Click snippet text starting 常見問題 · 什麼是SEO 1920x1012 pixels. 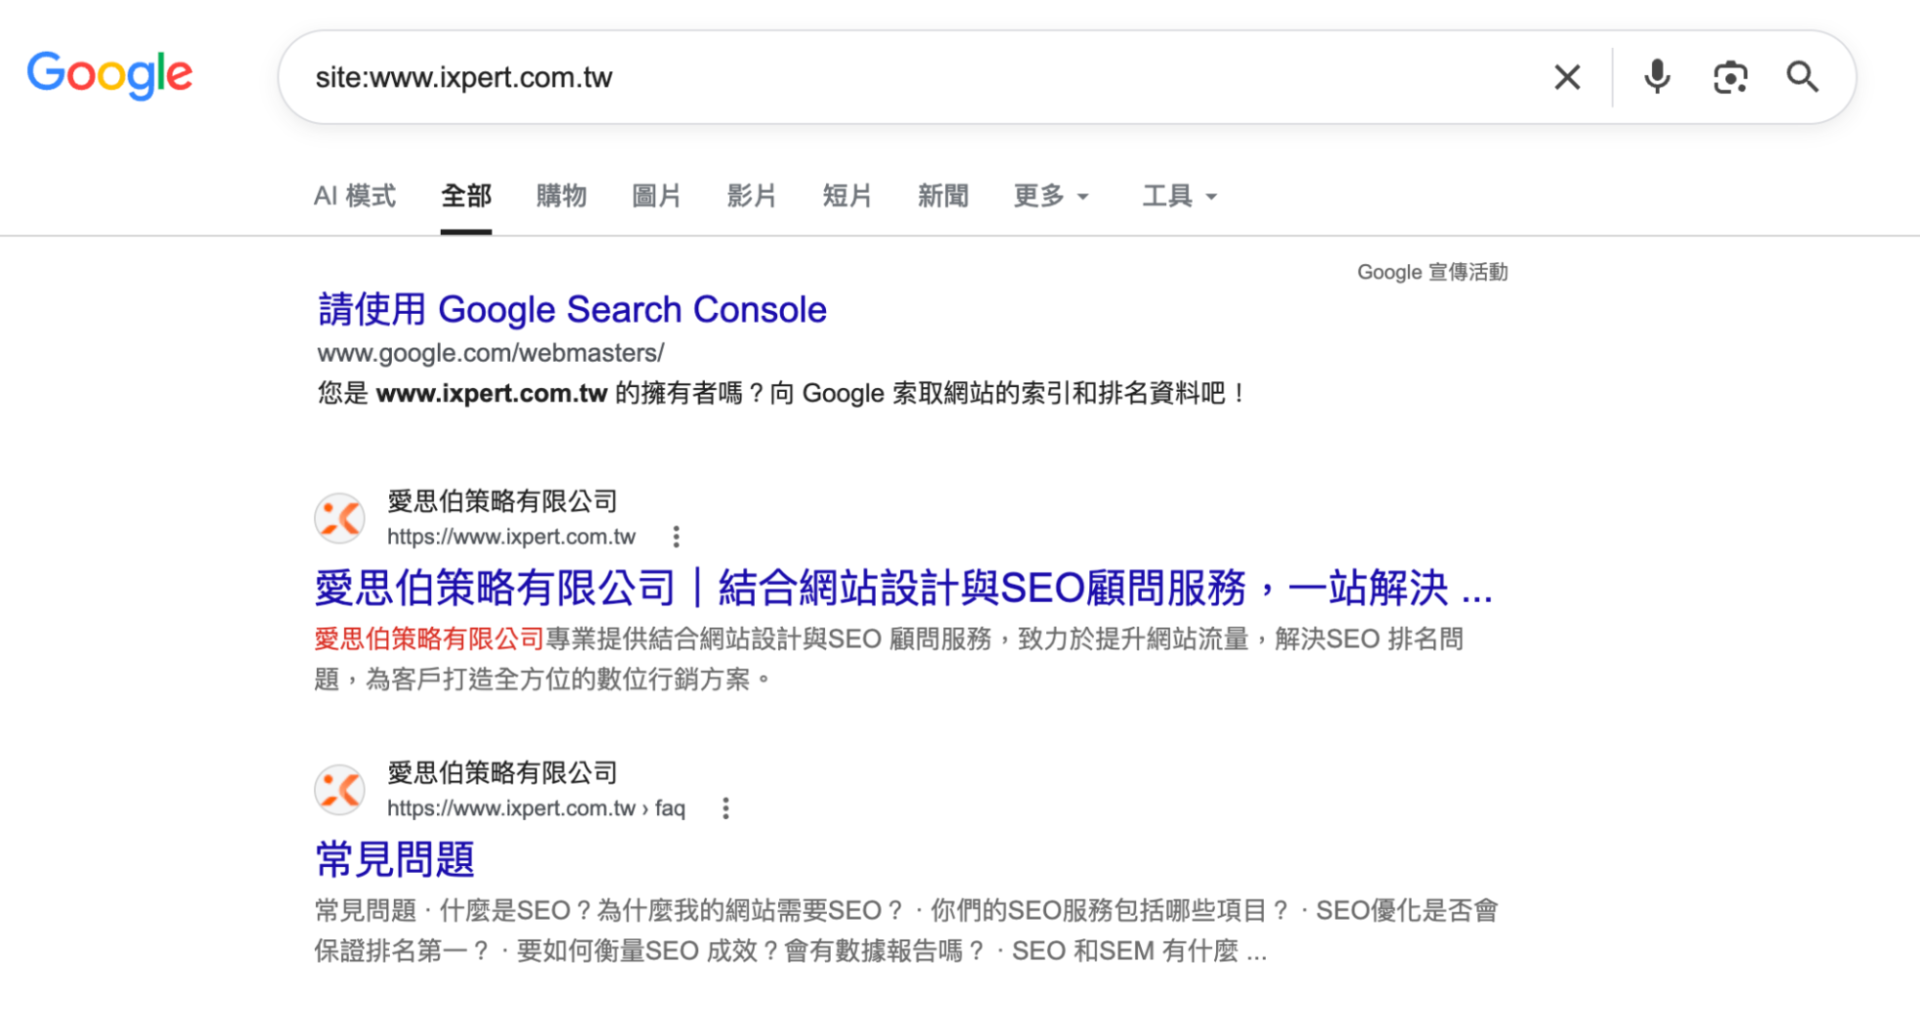coord(905,931)
